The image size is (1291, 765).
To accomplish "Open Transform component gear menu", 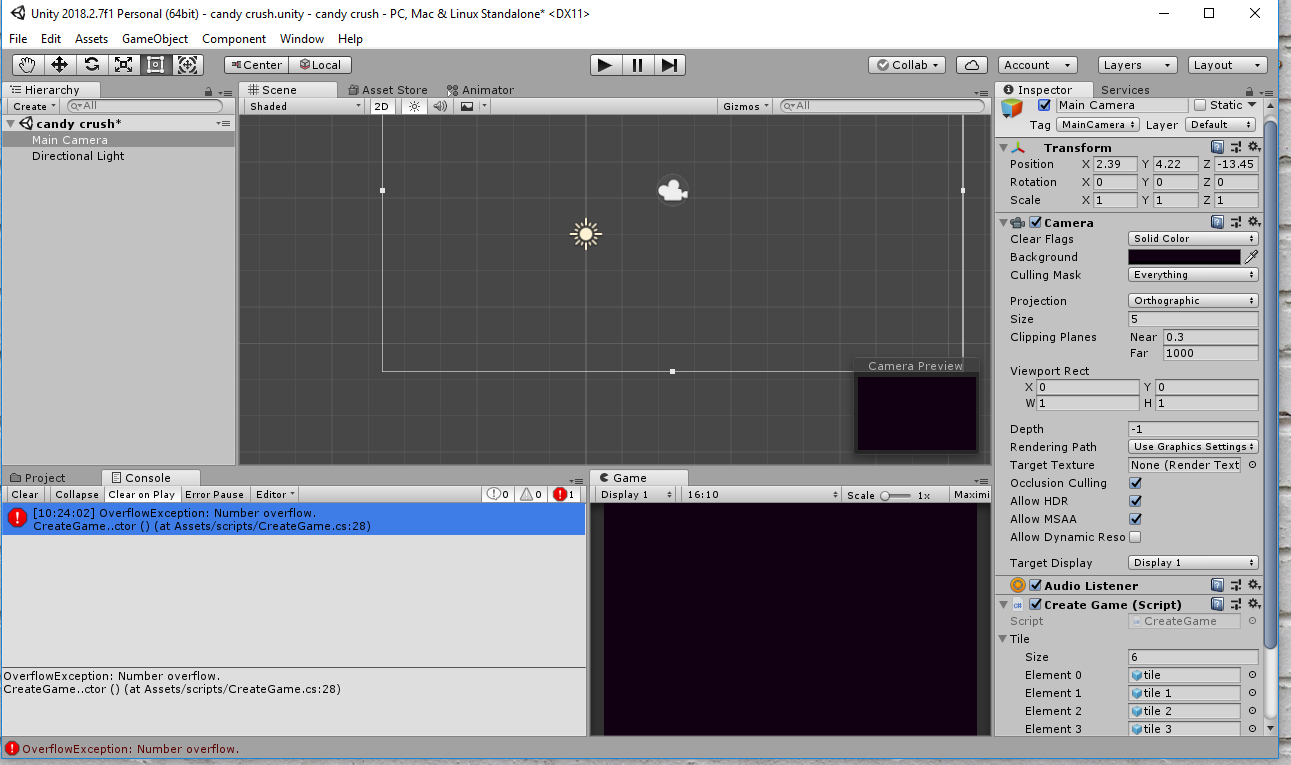I will click(1254, 147).
